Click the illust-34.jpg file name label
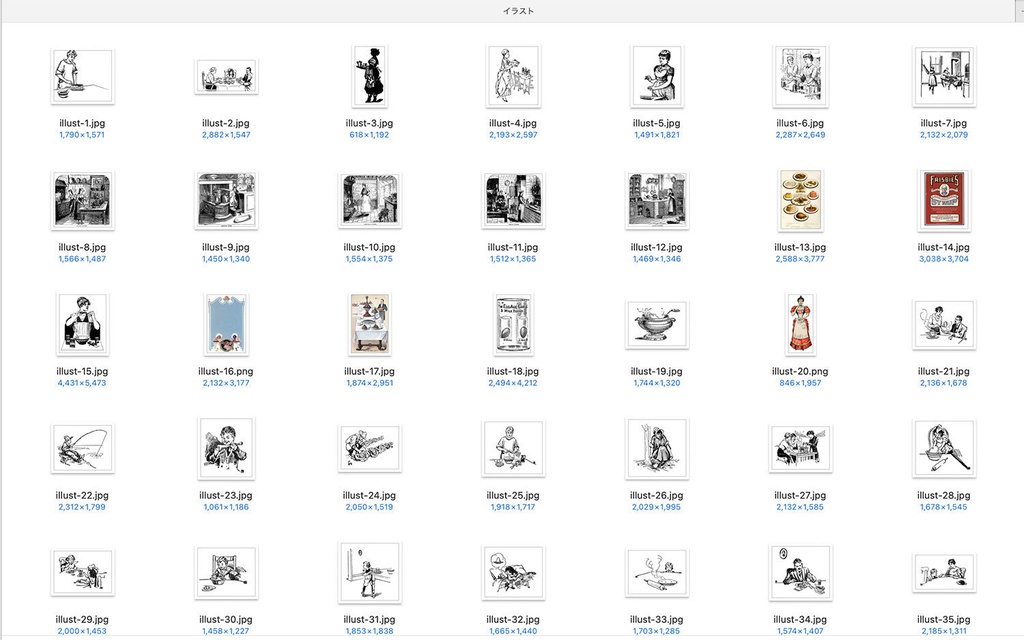 [800, 619]
